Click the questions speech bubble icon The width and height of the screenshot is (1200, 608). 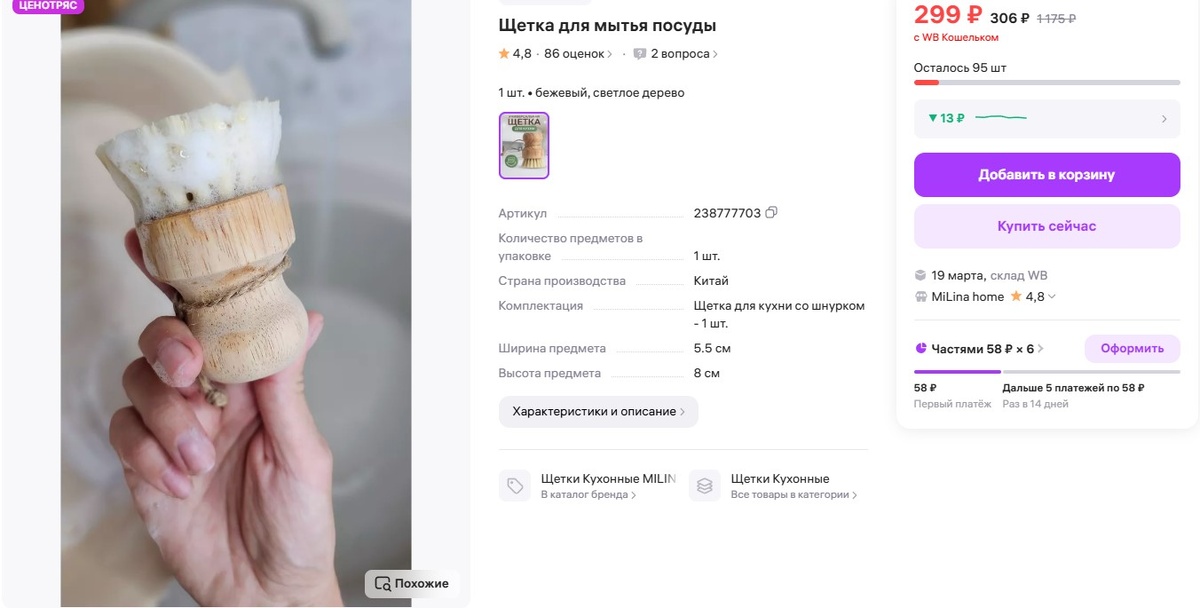(639, 54)
